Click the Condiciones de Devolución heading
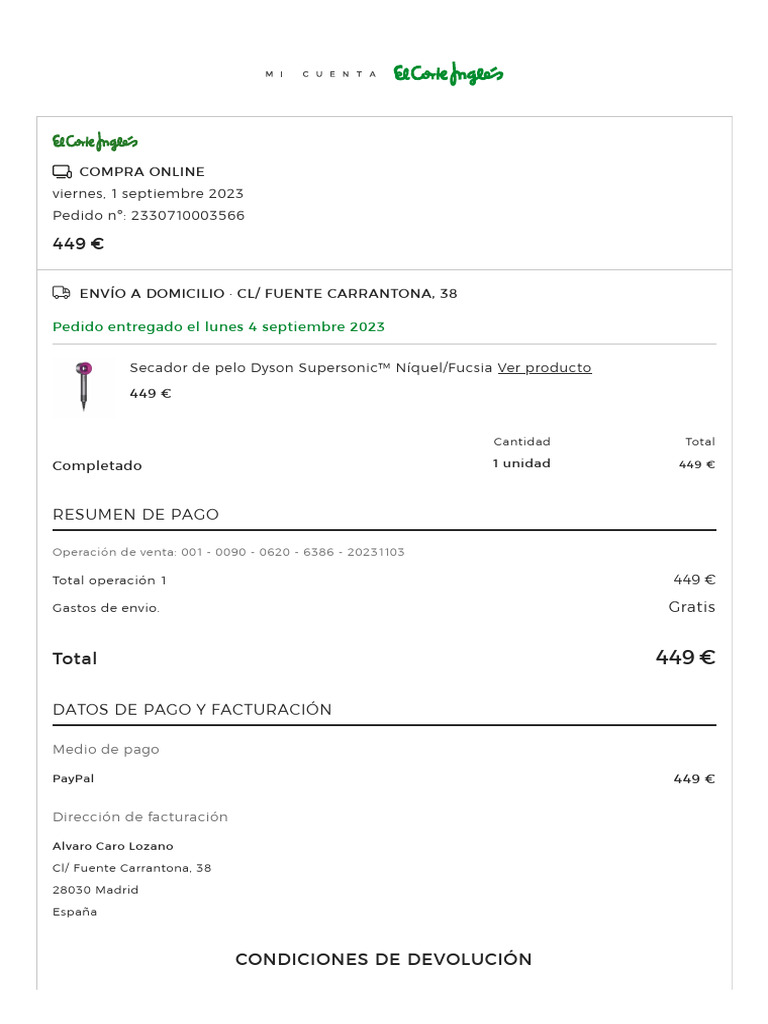The width and height of the screenshot is (768, 1024). click(384, 959)
